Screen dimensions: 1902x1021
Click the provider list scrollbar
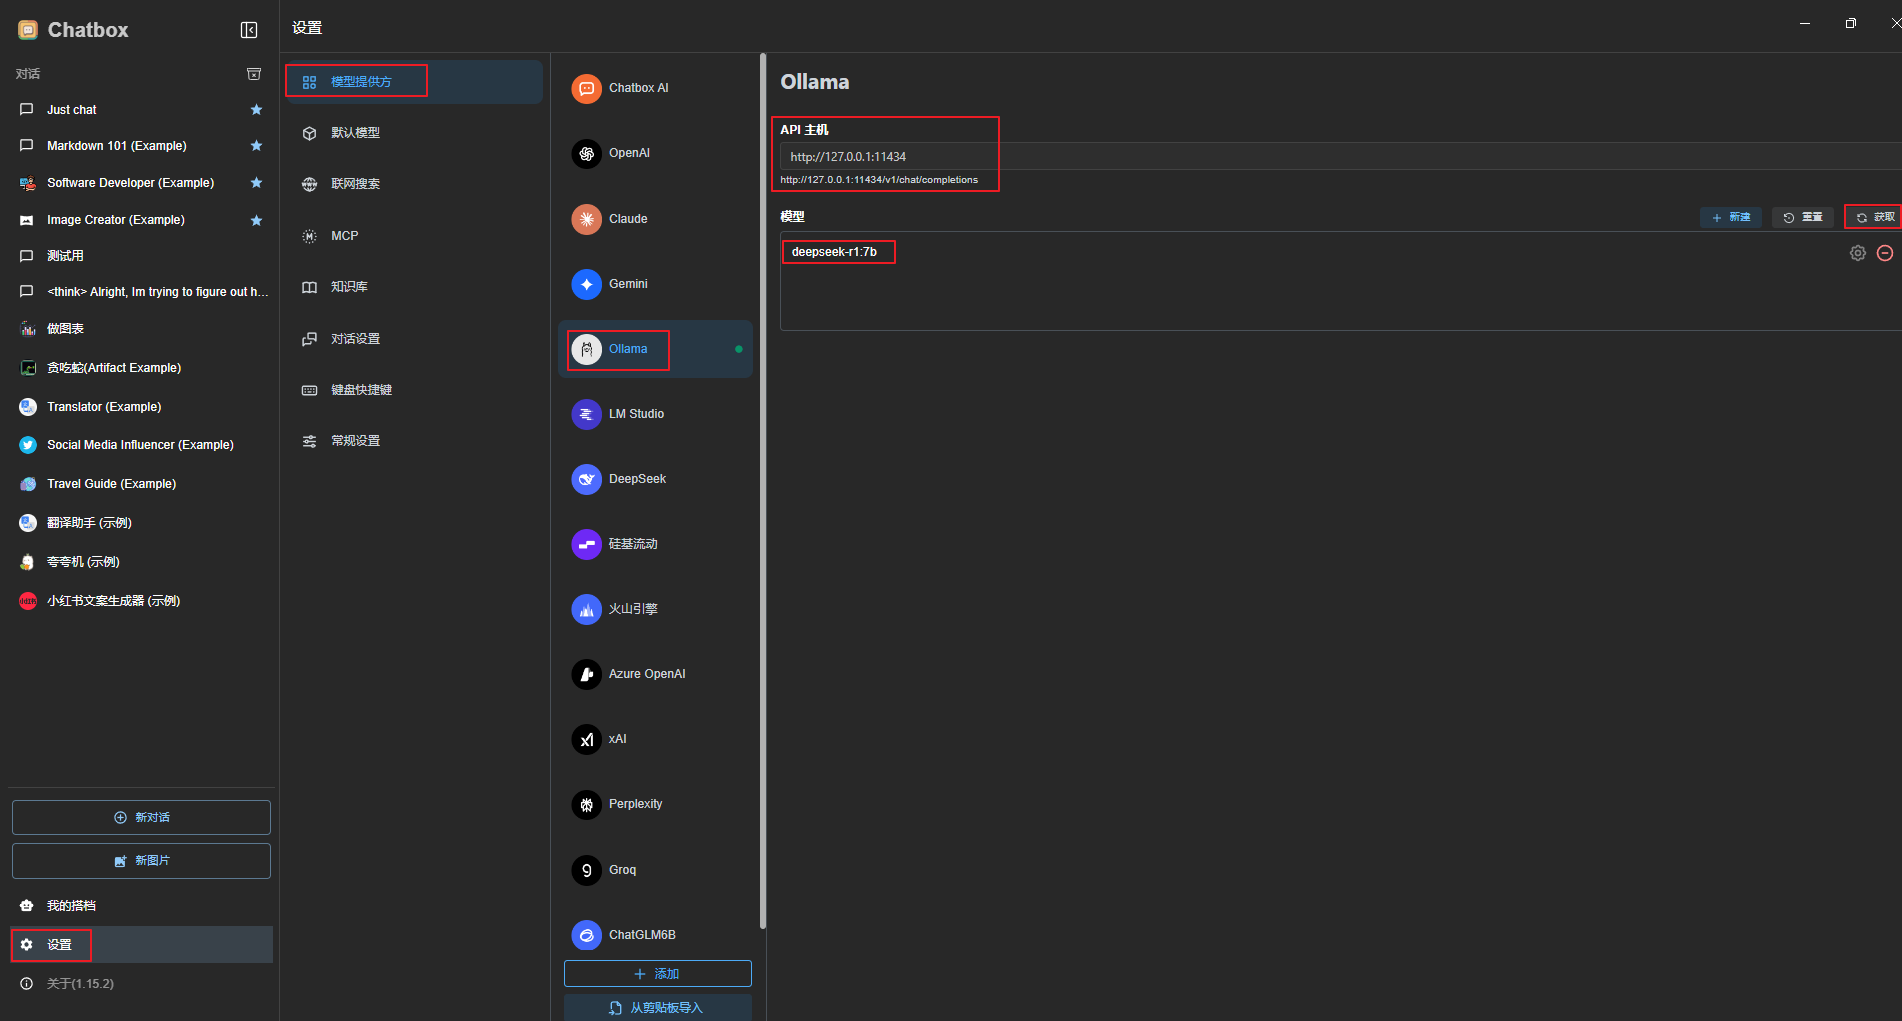(763, 490)
